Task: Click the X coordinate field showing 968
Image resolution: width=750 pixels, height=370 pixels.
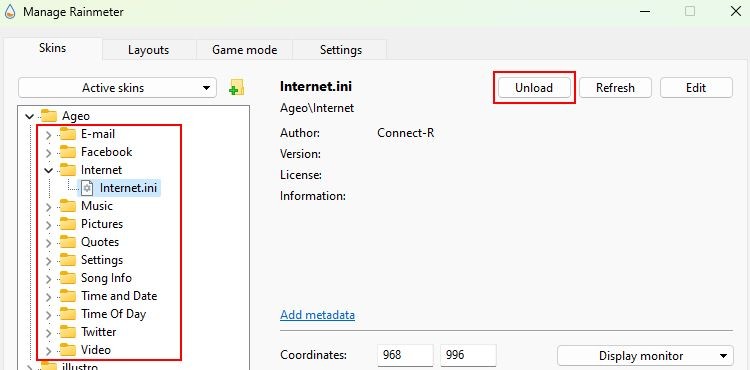Action: [x=405, y=356]
